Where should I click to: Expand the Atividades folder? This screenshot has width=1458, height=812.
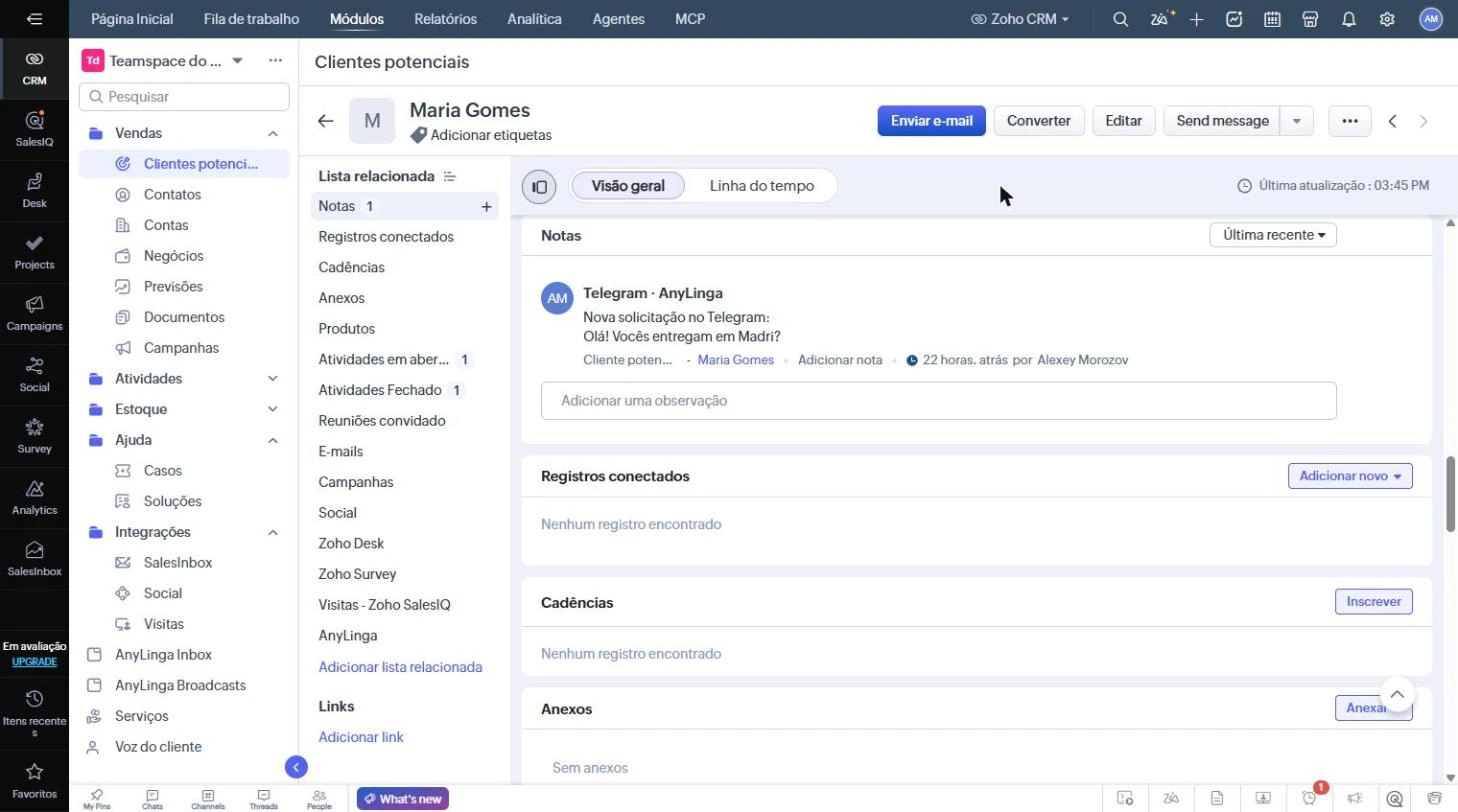[272, 379]
